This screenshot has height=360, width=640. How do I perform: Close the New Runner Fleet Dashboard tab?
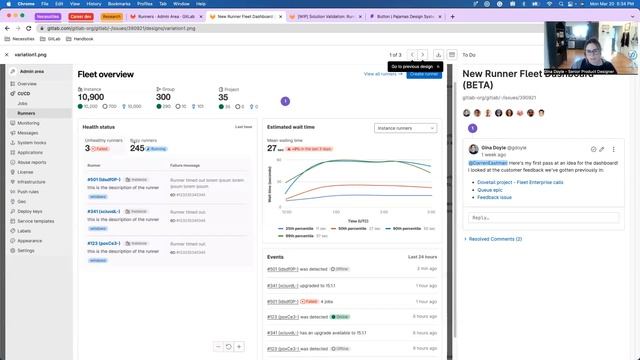[280, 17]
